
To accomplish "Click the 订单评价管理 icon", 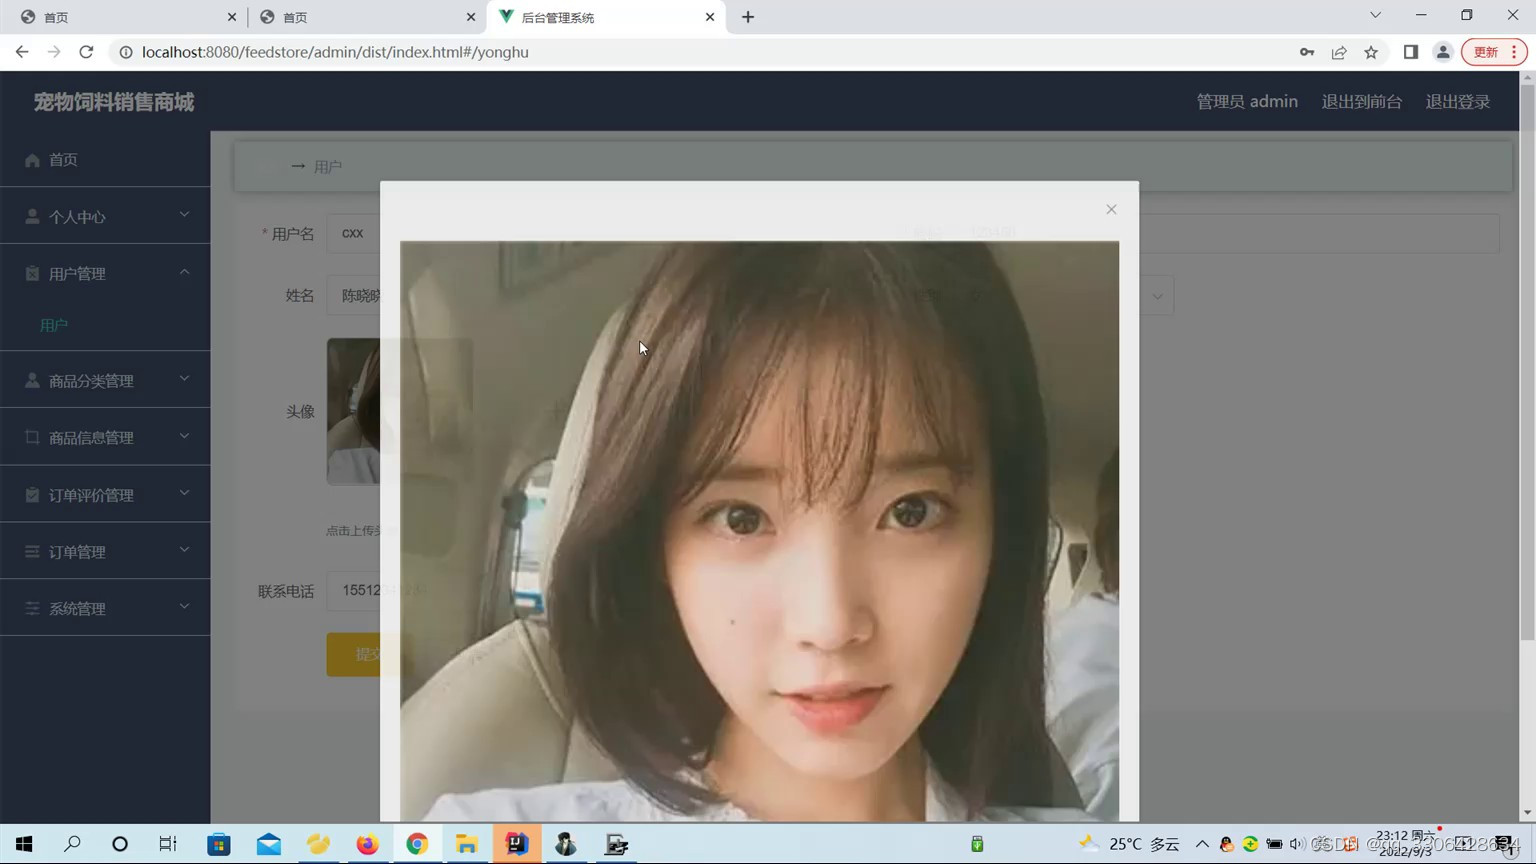I will point(32,495).
